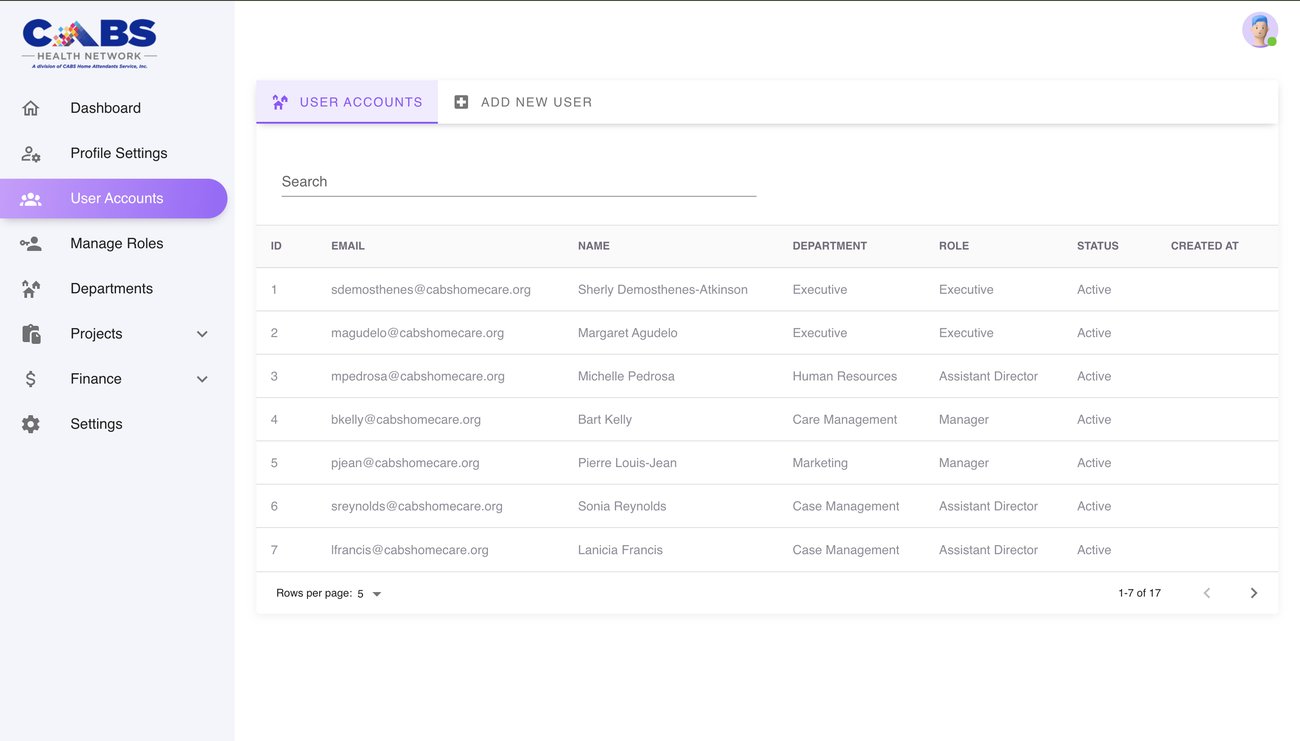
Task: Click email sdemosthenes@cabshomecare.org
Action: pos(431,290)
